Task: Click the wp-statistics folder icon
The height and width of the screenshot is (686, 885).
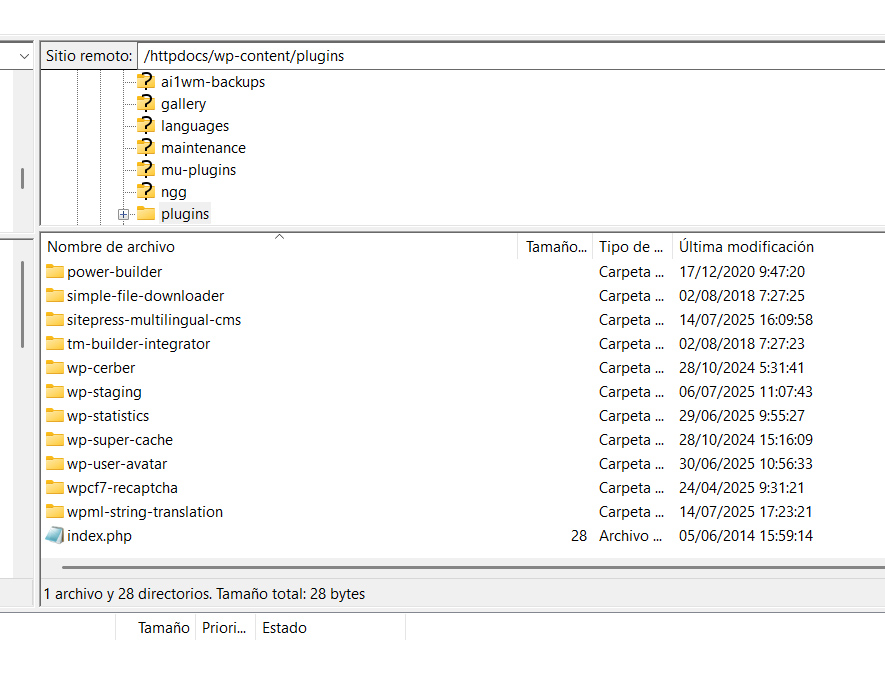Action: 55,416
